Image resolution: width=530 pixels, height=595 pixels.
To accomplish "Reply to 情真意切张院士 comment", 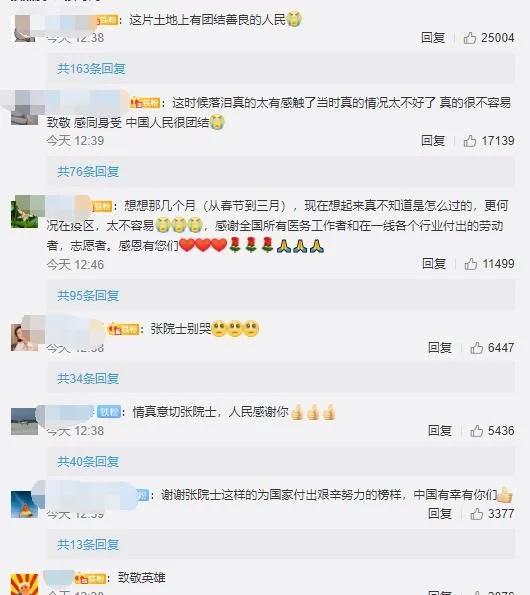I will (440, 431).
